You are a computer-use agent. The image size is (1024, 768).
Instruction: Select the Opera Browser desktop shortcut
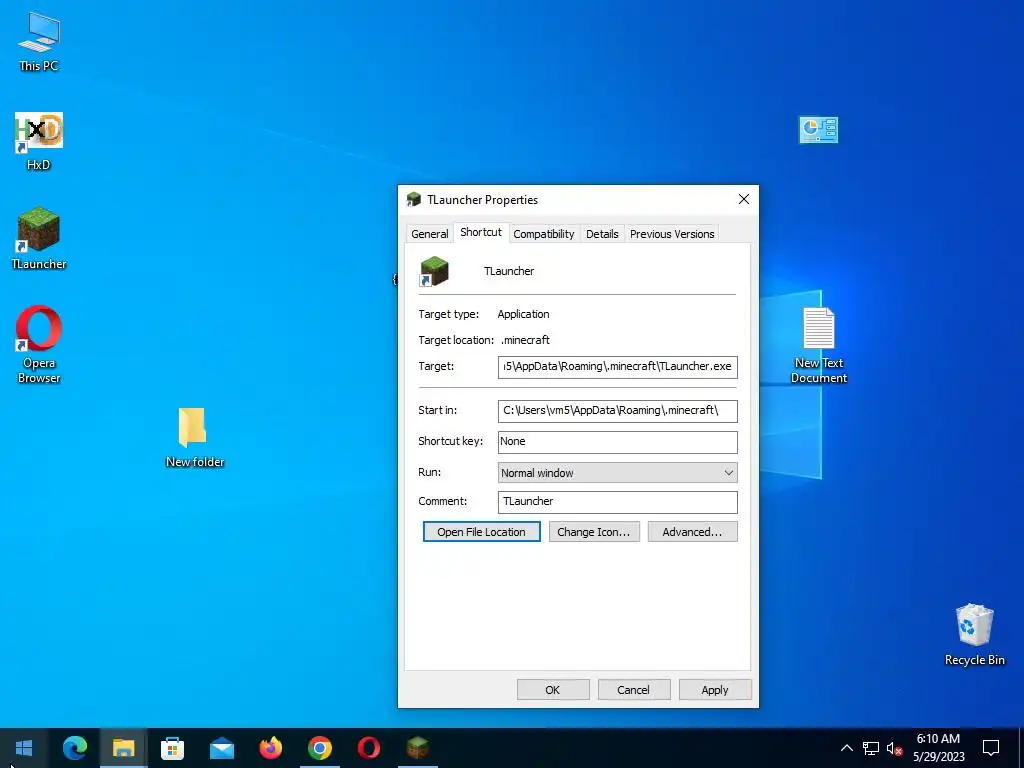coord(39,344)
